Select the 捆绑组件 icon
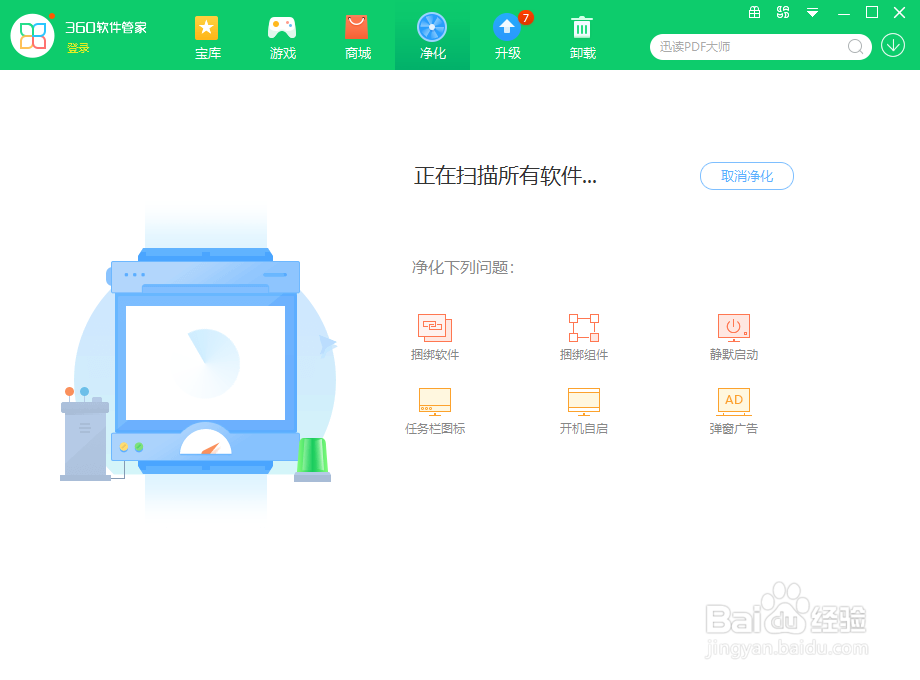The width and height of the screenshot is (920, 680). tap(583, 325)
